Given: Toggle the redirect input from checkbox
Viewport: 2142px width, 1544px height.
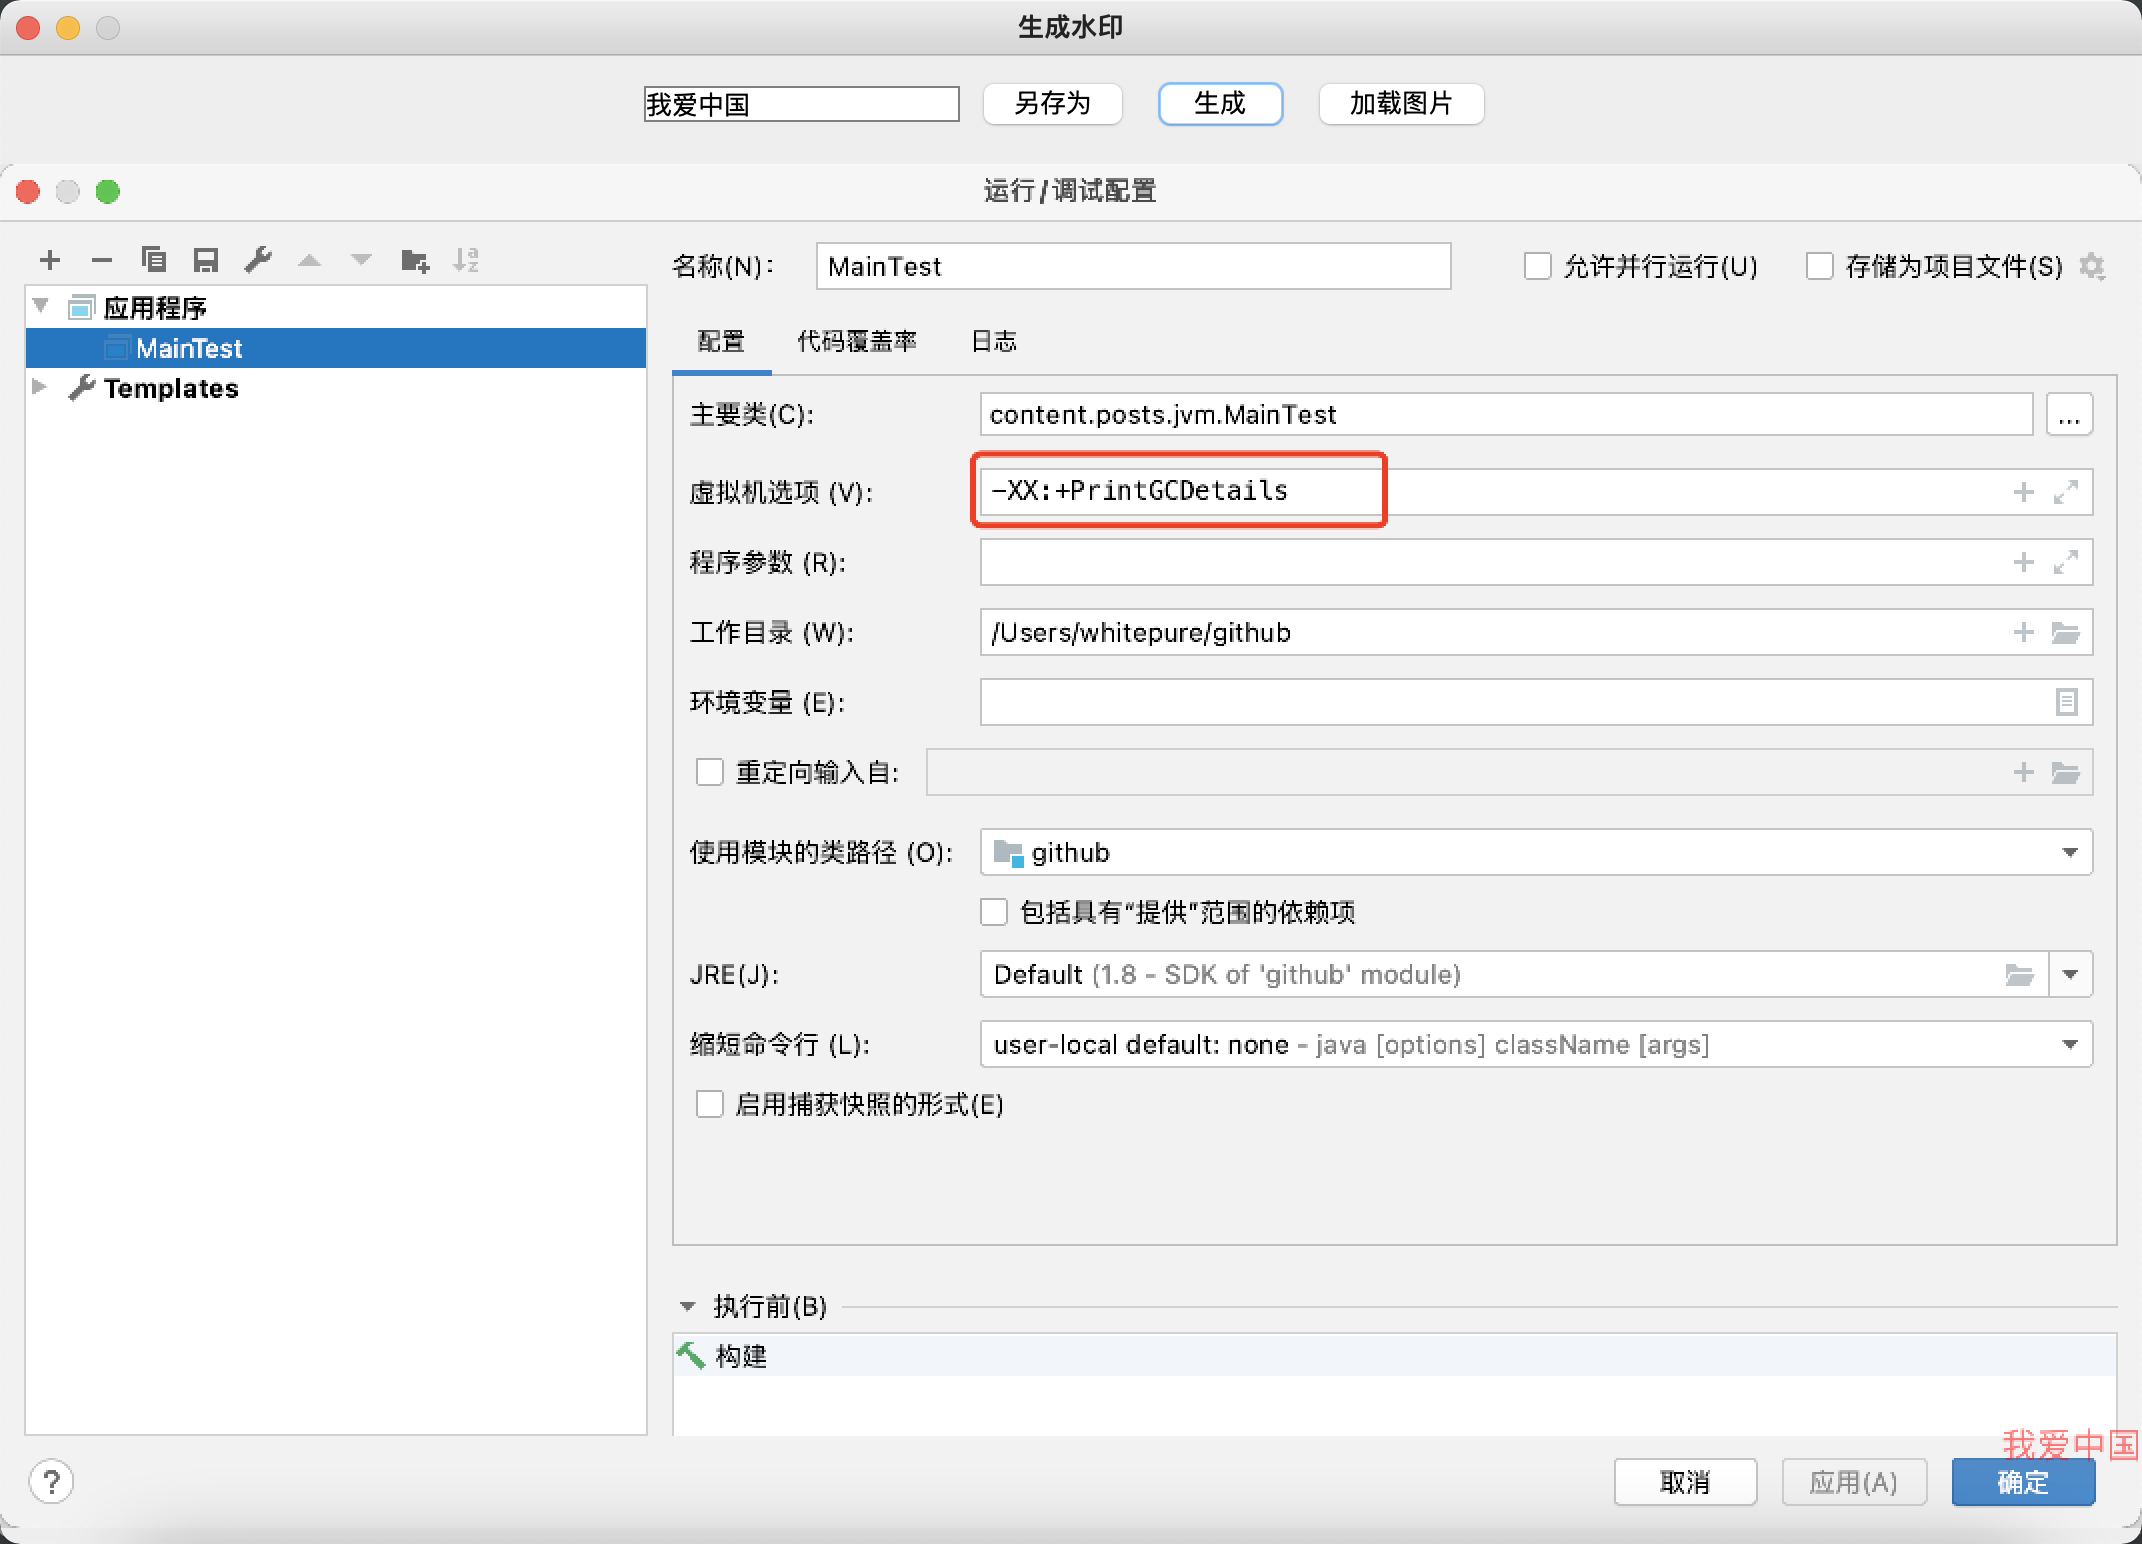Looking at the screenshot, I should point(710,772).
